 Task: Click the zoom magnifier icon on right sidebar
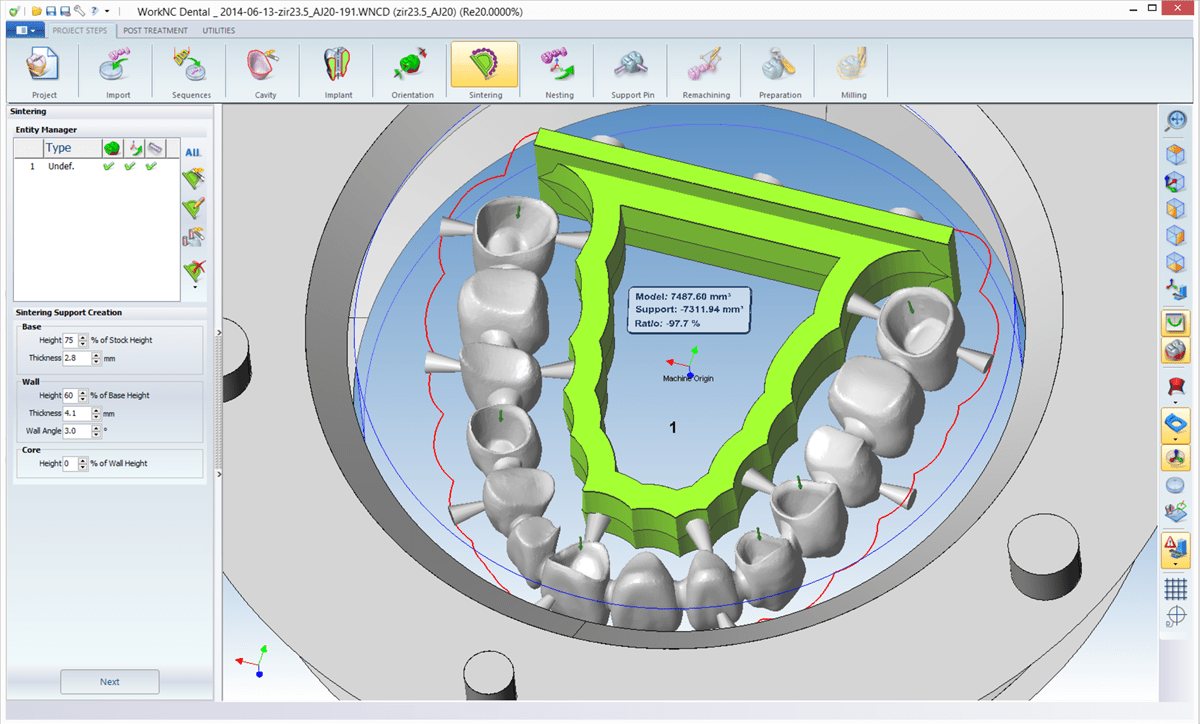pyautogui.click(x=1175, y=120)
